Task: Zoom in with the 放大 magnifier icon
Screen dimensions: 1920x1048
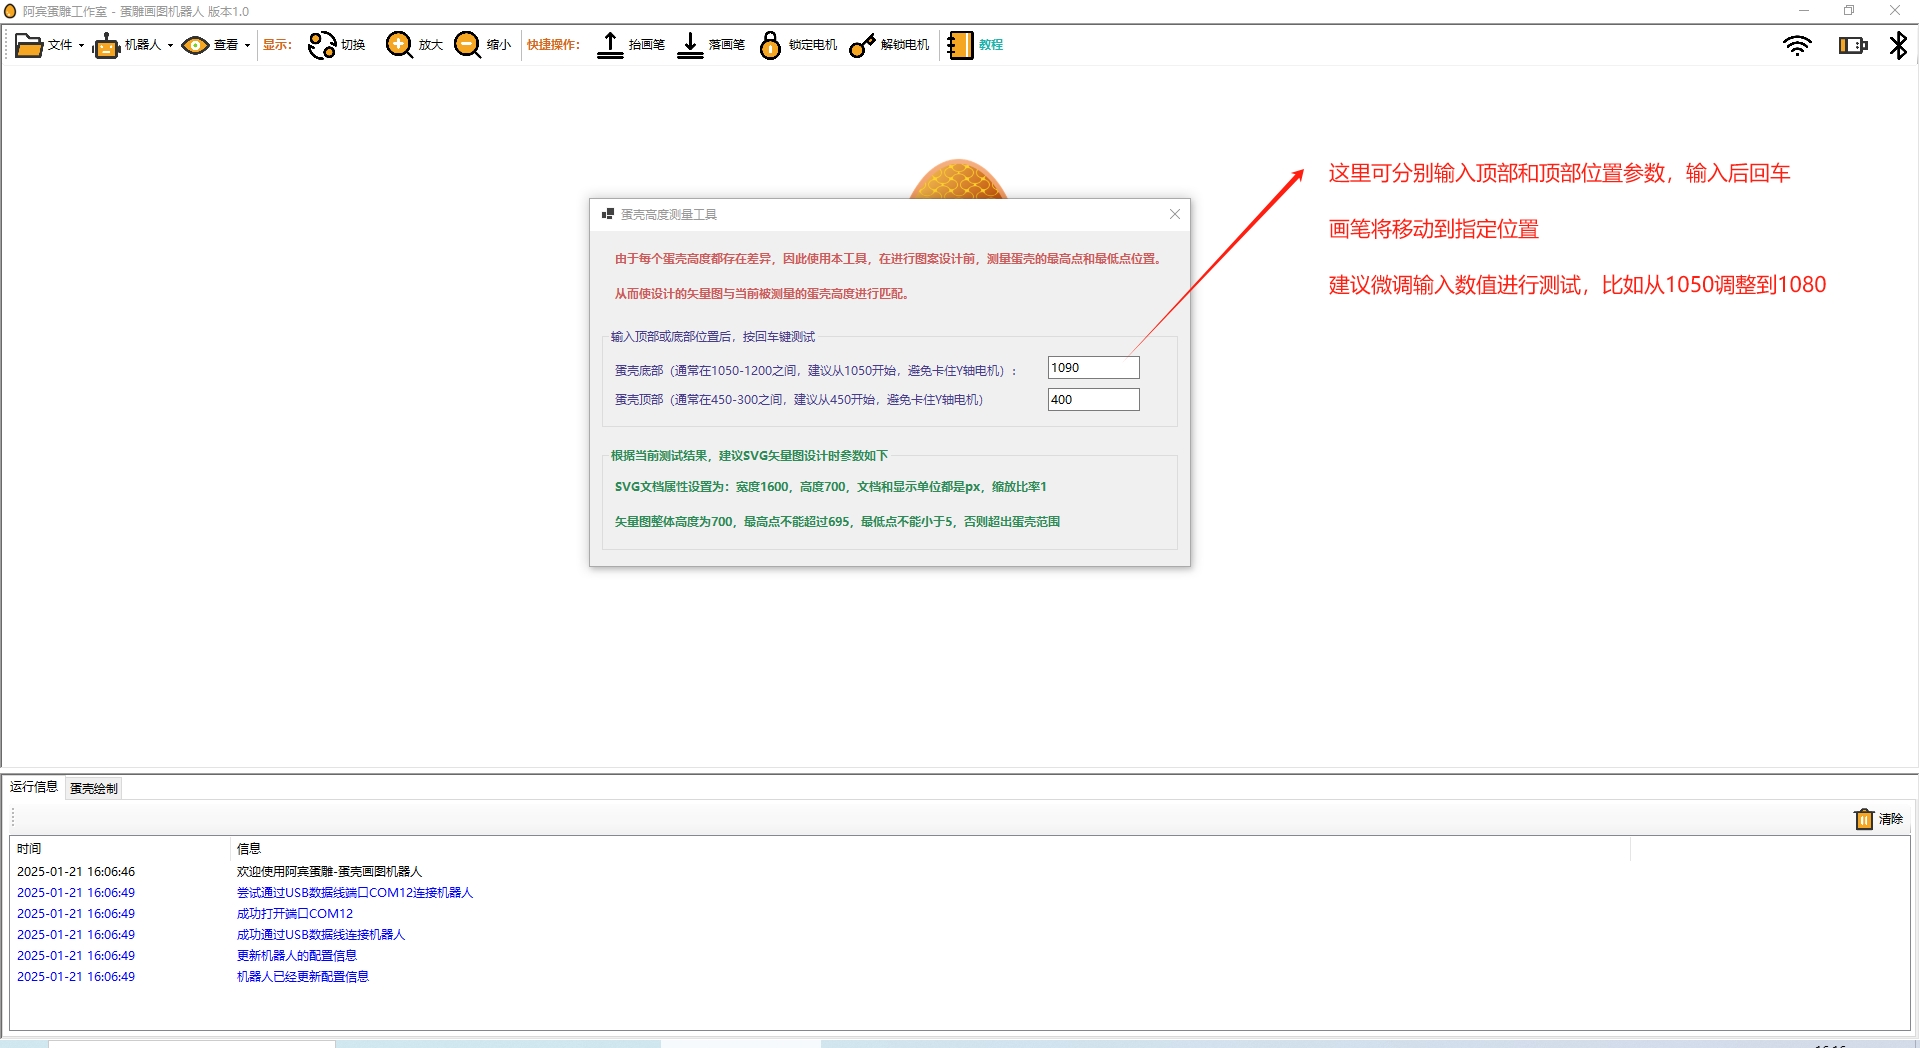Action: pyautogui.click(x=399, y=45)
